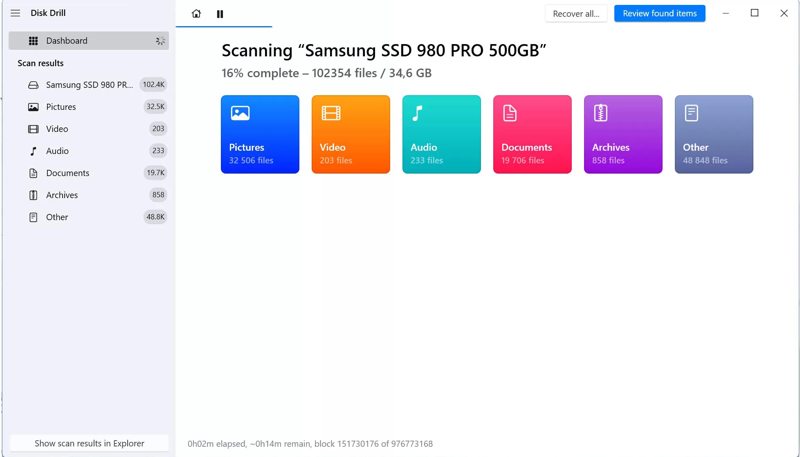The height and width of the screenshot is (457, 800).
Task: Open the hamburger menu beside Disk Drill
Action: (15, 13)
